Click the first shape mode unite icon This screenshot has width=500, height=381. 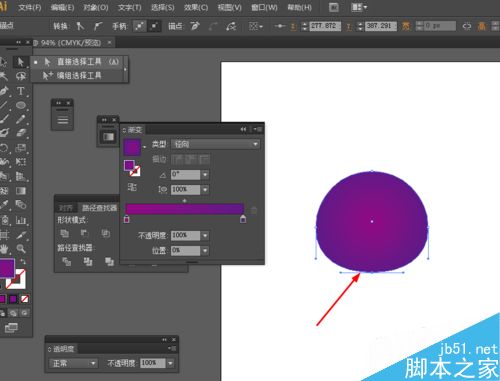coord(64,233)
